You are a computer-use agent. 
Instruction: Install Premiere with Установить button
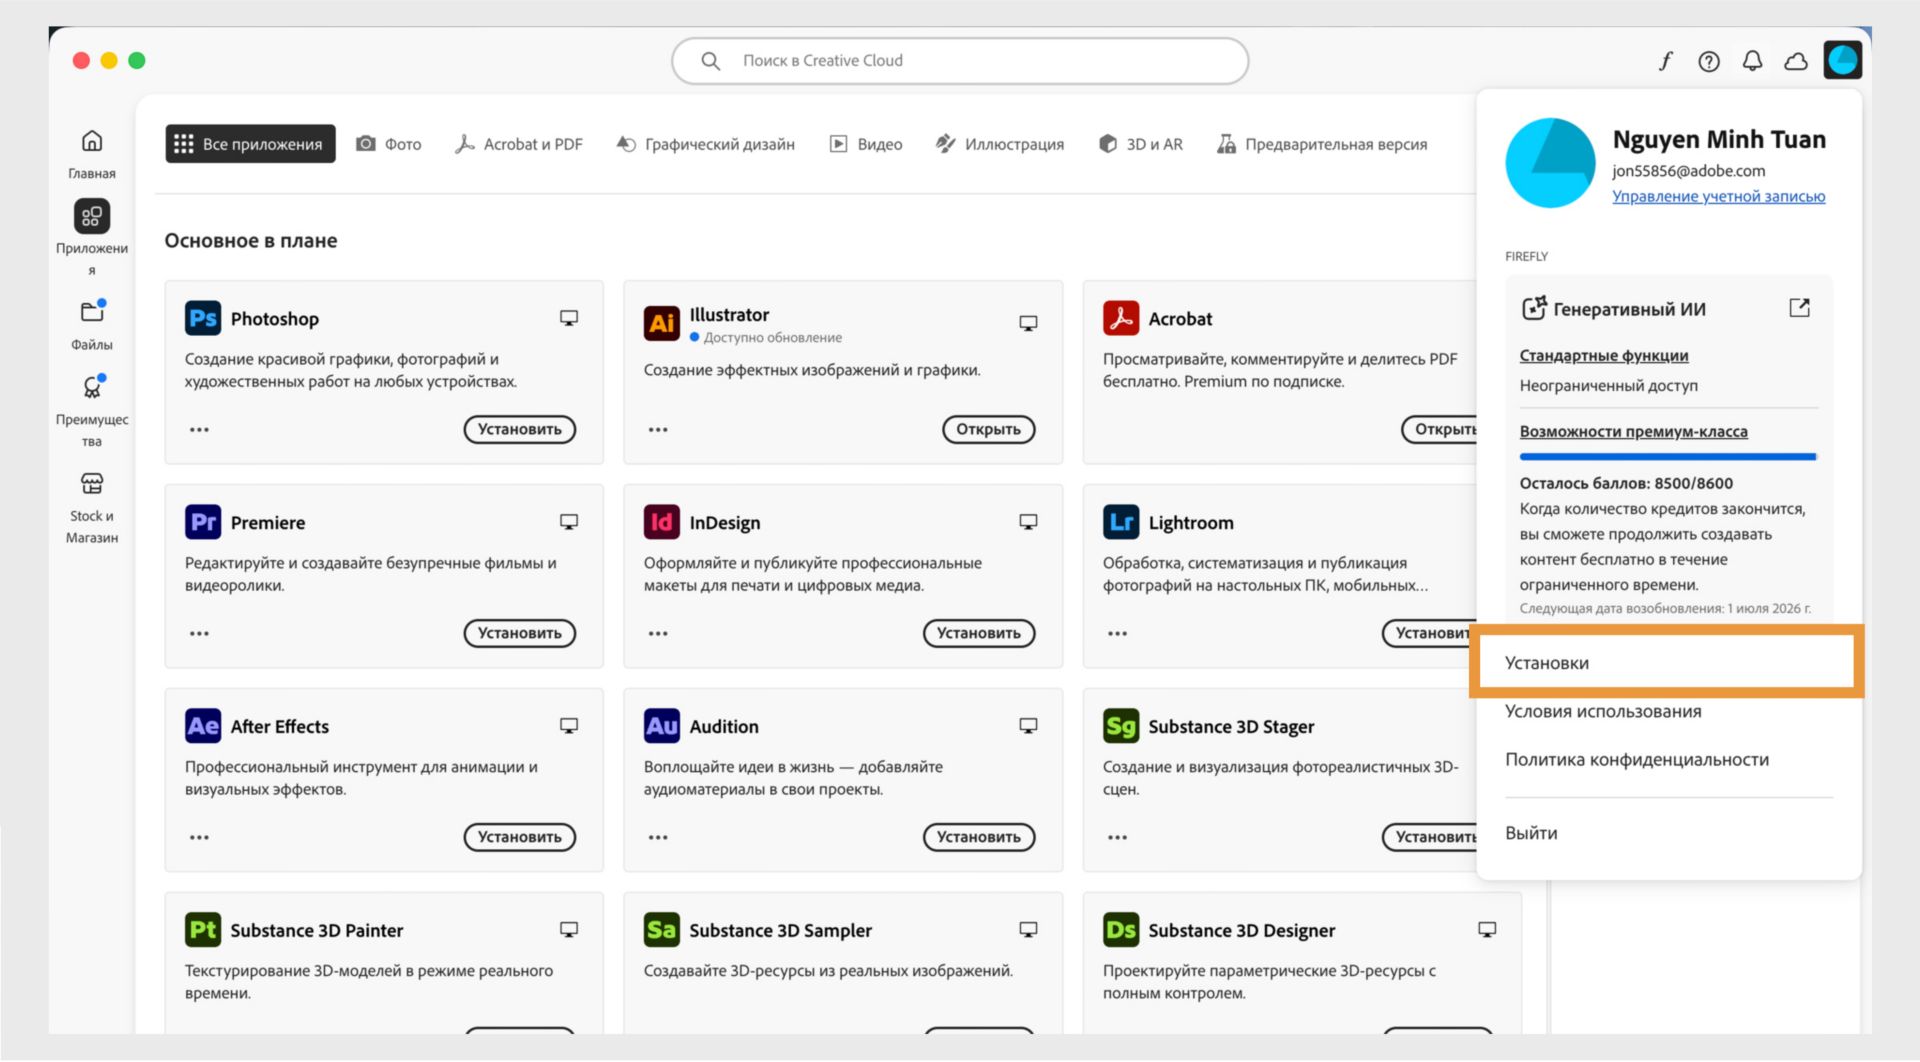click(519, 634)
